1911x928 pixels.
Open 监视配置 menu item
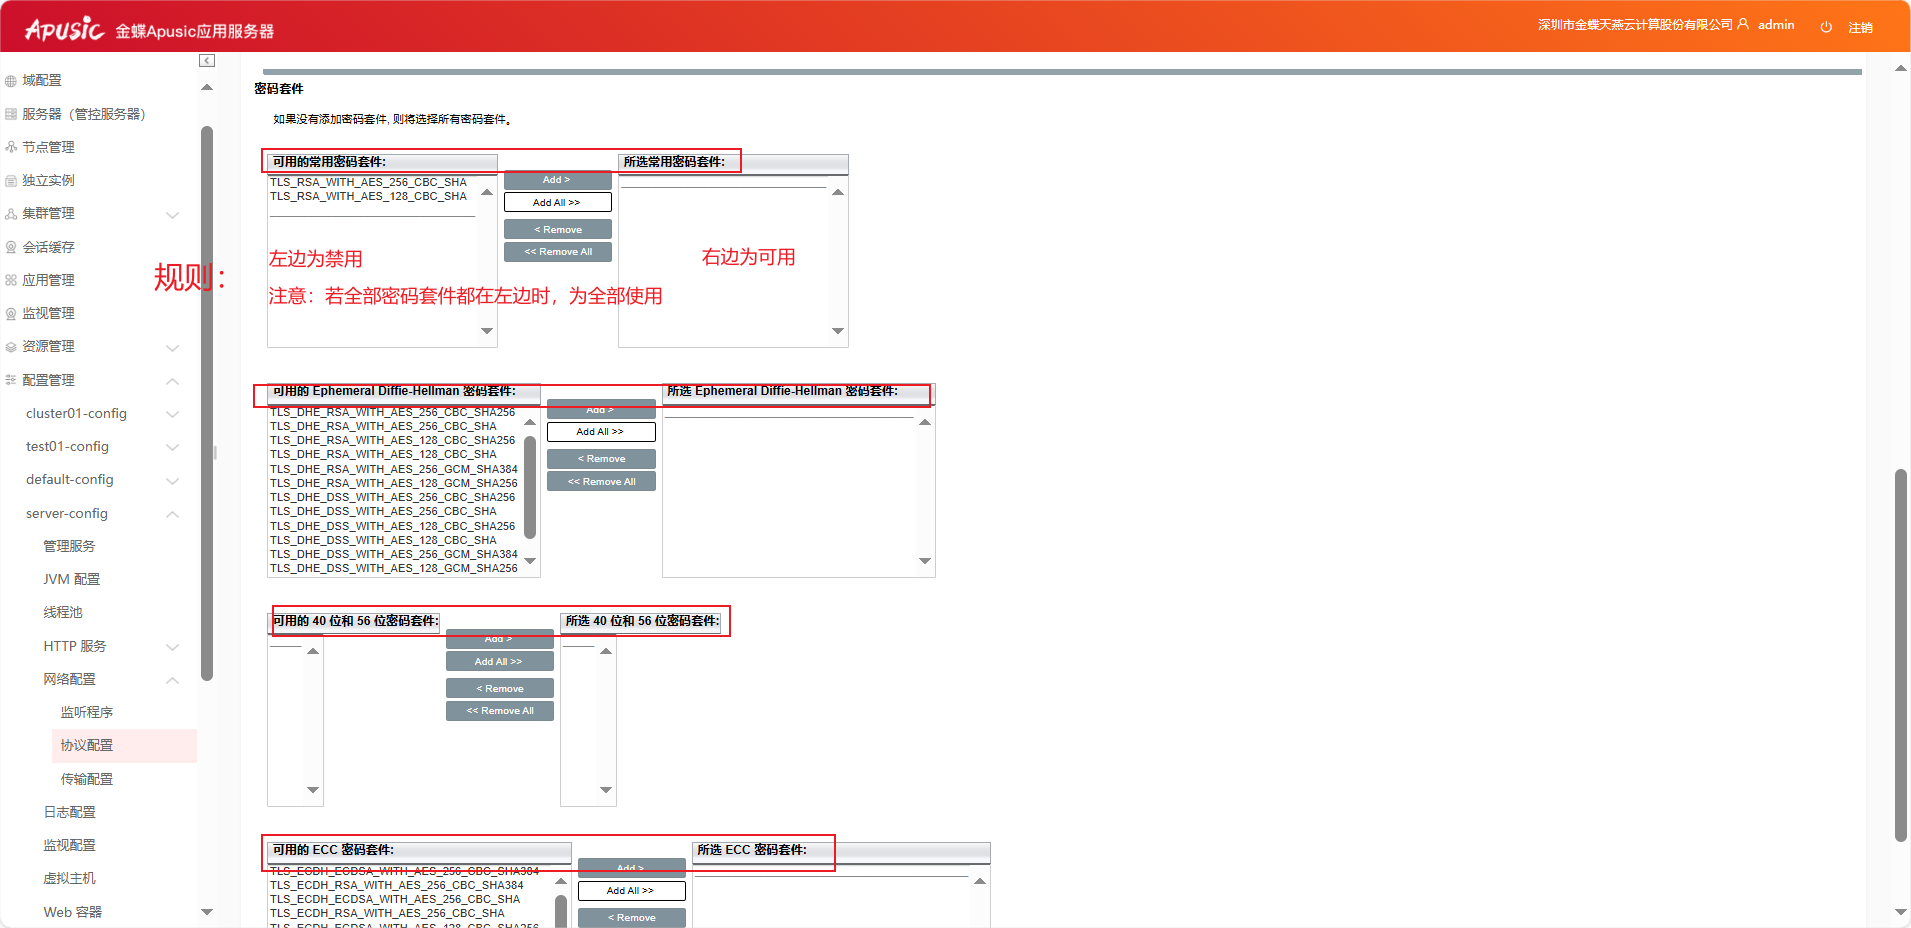(x=69, y=845)
